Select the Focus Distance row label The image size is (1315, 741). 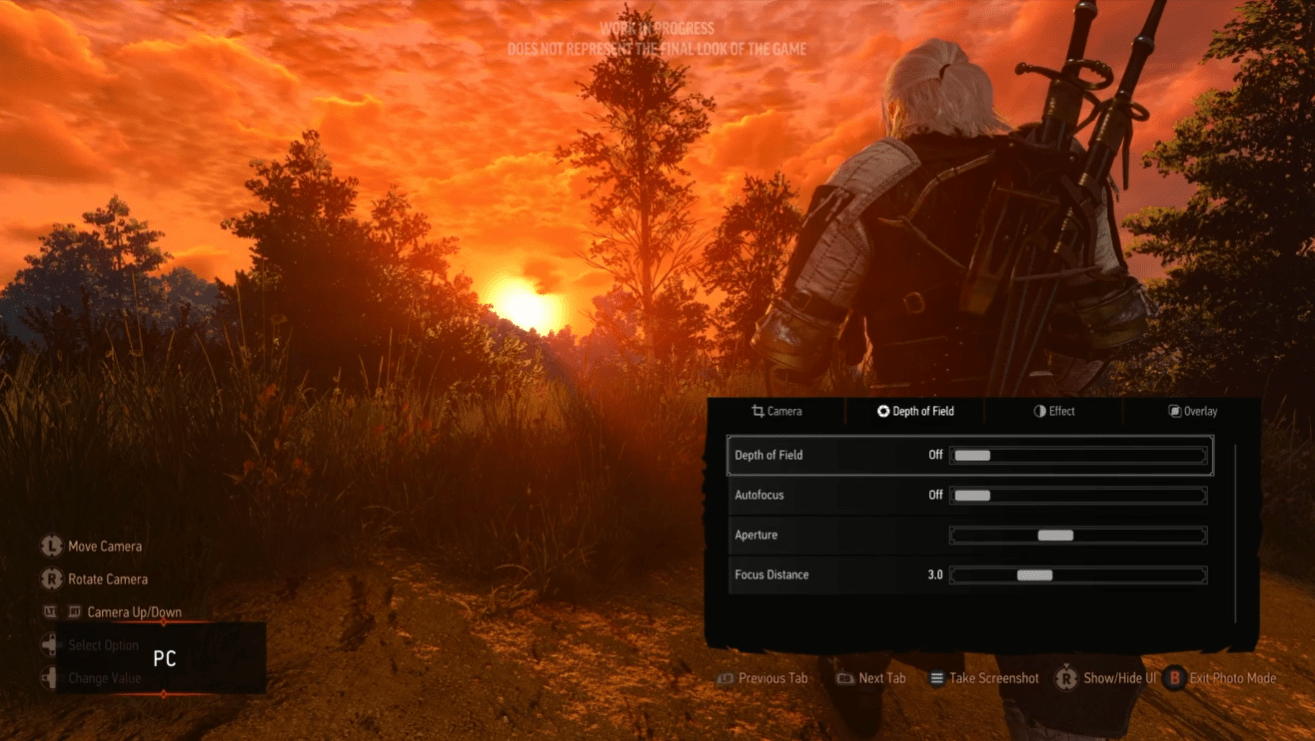click(x=772, y=575)
